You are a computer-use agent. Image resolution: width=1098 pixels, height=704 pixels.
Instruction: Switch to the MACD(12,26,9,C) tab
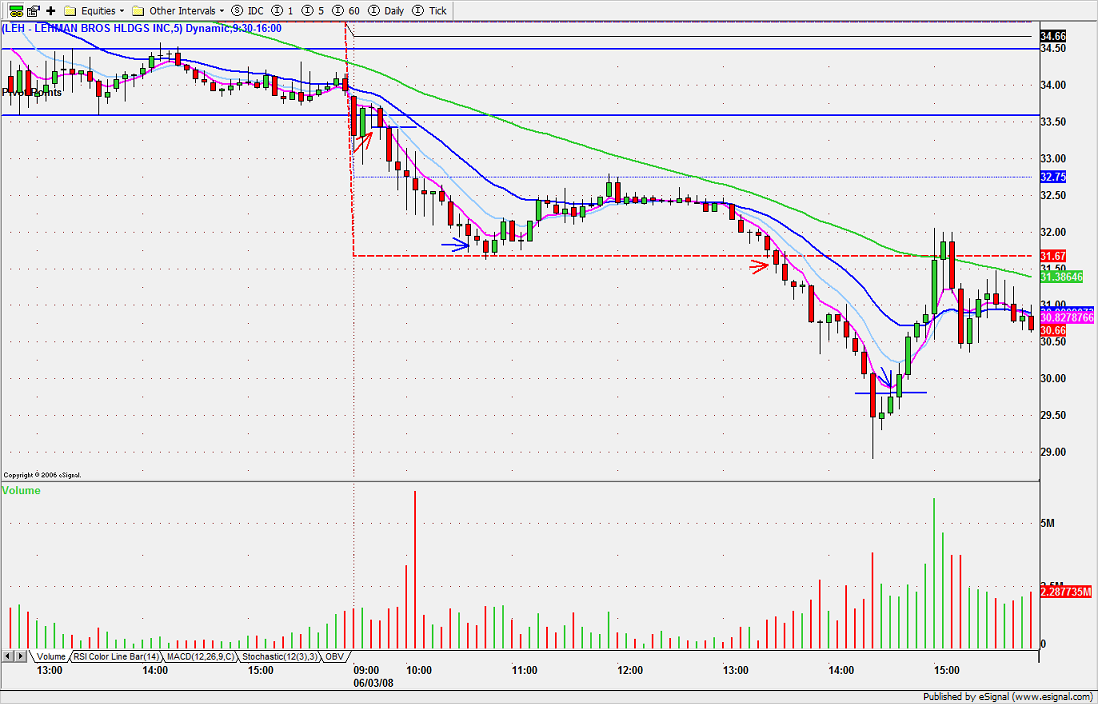[201, 657]
